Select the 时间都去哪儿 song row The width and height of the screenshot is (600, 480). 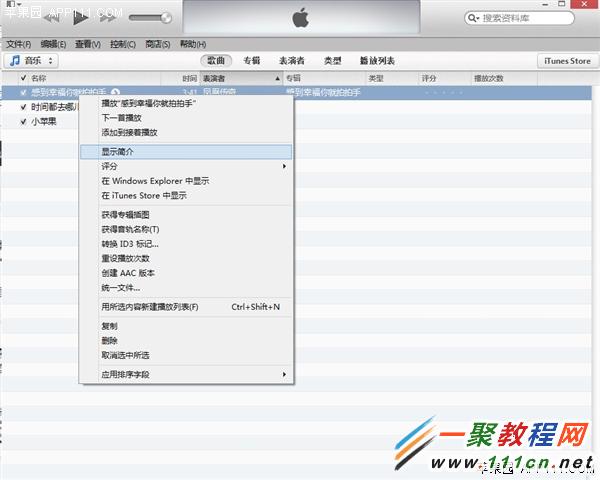point(54,107)
